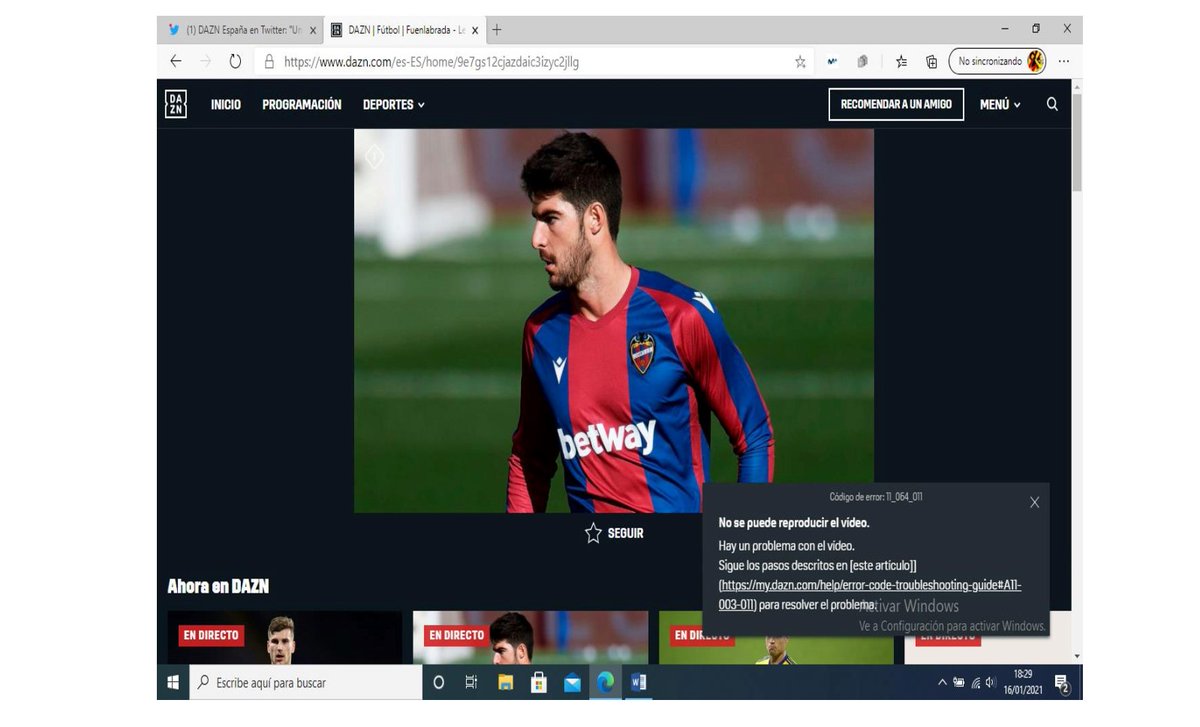The image size is (1200, 727).
Task: View site lock information icon
Action: coord(269,62)
